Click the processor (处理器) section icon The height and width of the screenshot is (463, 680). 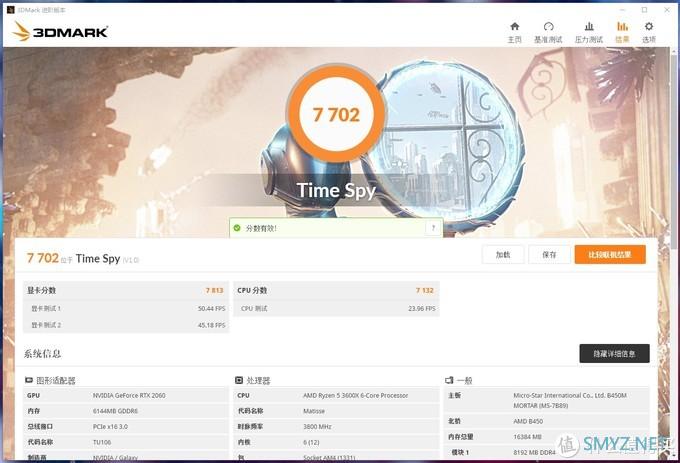pyautogui.click(x=239, y=380)
